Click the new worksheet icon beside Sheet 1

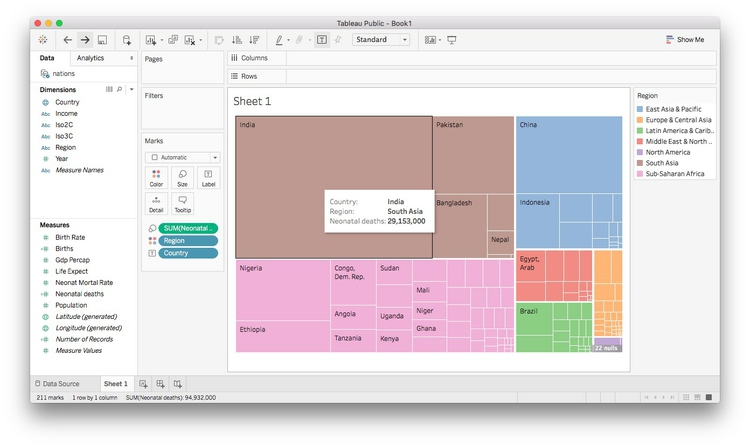tap(143, 384)
